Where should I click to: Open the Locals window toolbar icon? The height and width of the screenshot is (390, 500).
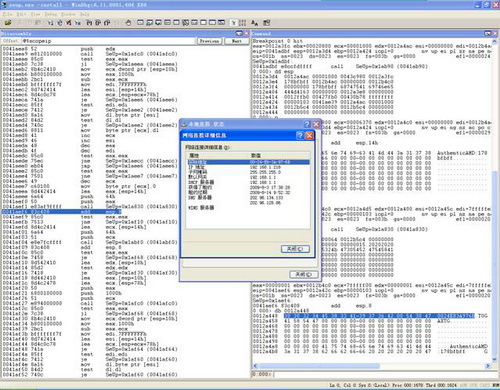[158, 23]
